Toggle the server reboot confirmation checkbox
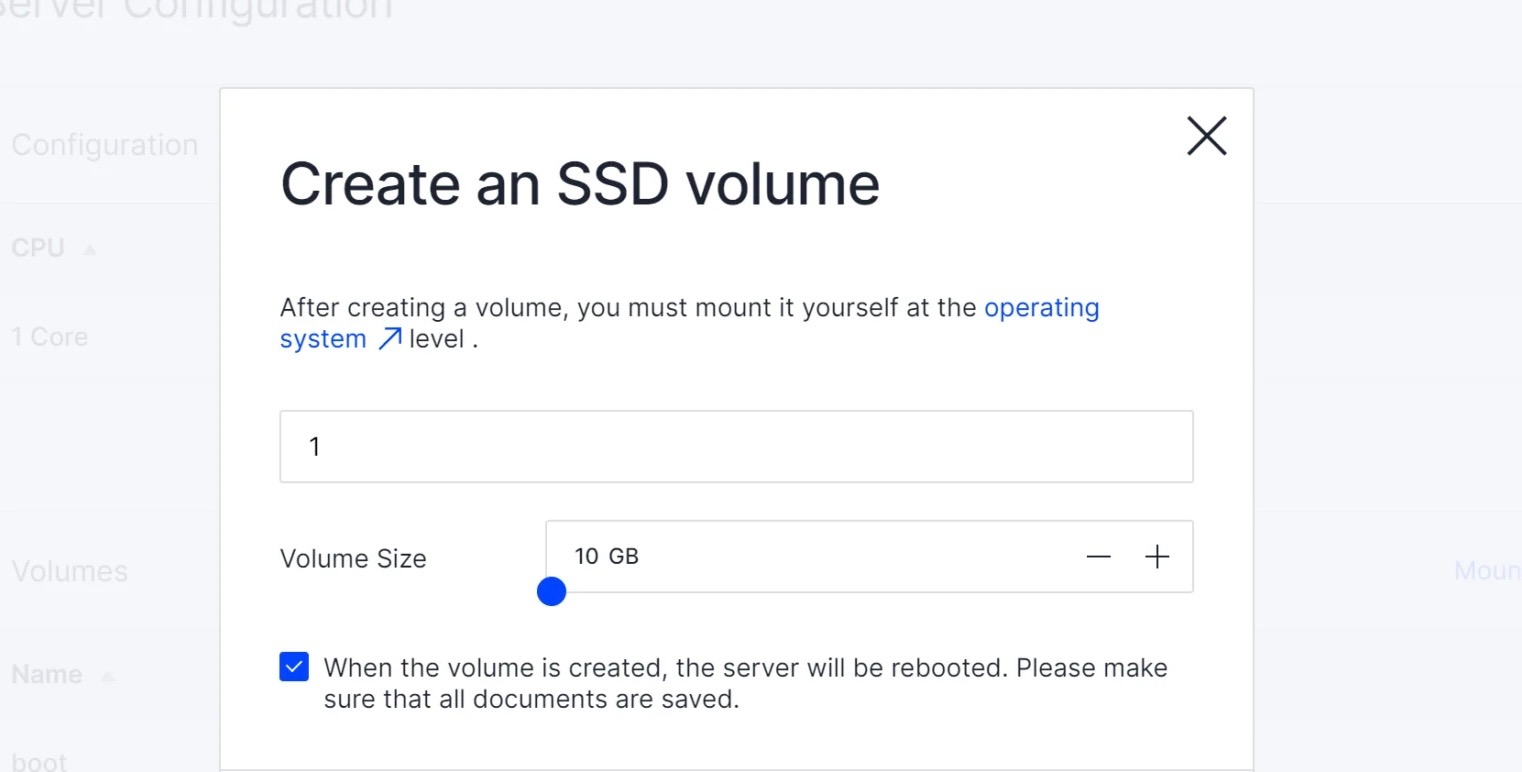Viewport: 1522px width, 772px height. coord(294,667)
